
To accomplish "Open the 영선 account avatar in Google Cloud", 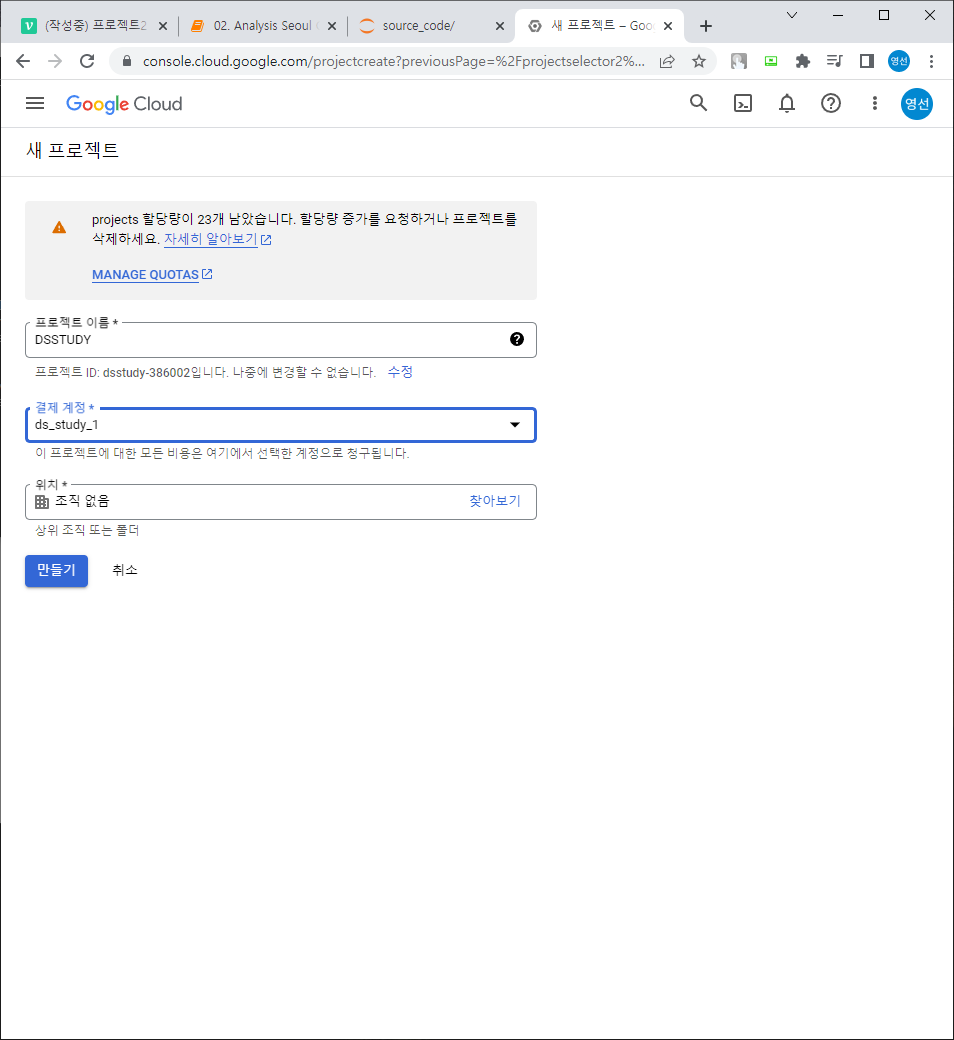I will 917,104.
